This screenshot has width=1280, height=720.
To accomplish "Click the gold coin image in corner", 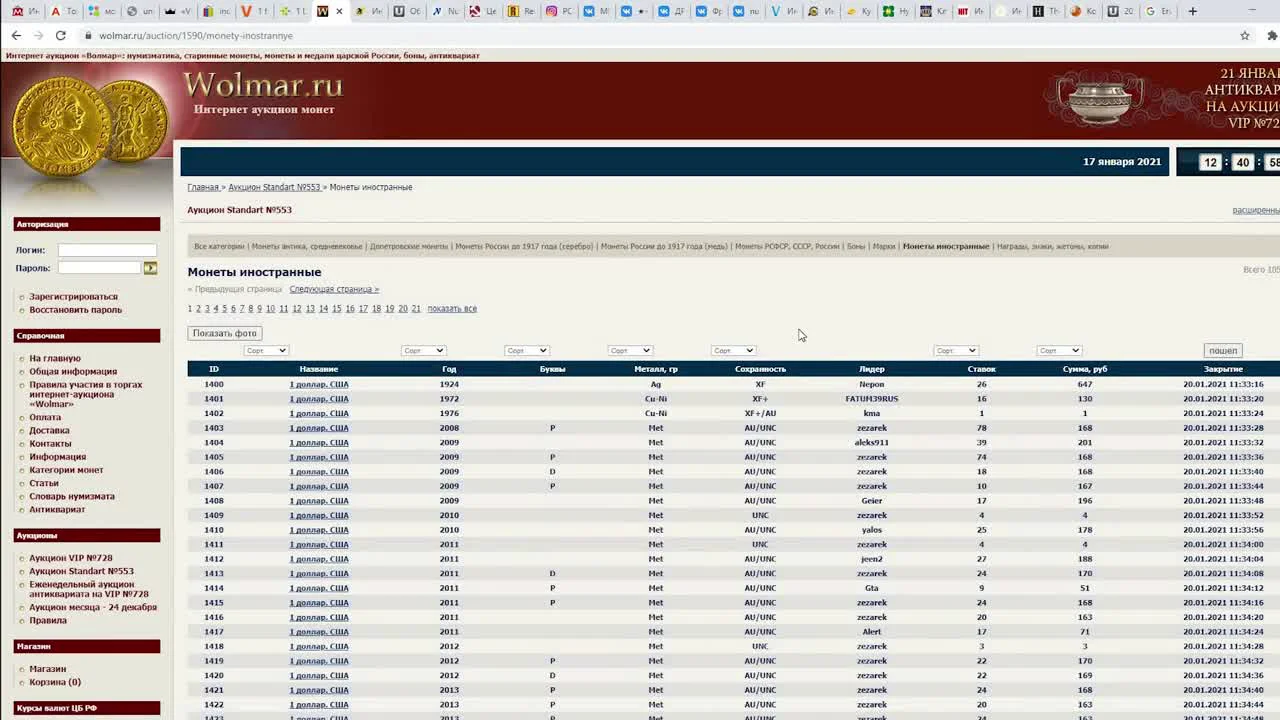I will tap(88, 130).
